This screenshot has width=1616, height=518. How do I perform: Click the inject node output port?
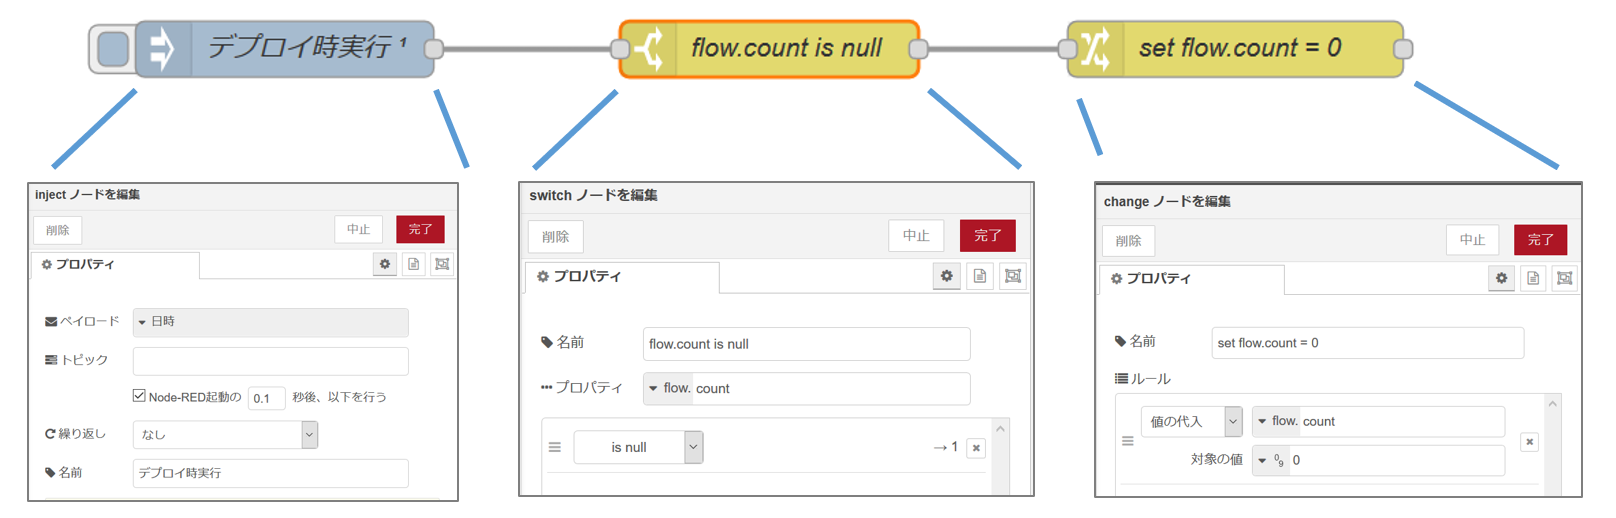coord(434,48)
